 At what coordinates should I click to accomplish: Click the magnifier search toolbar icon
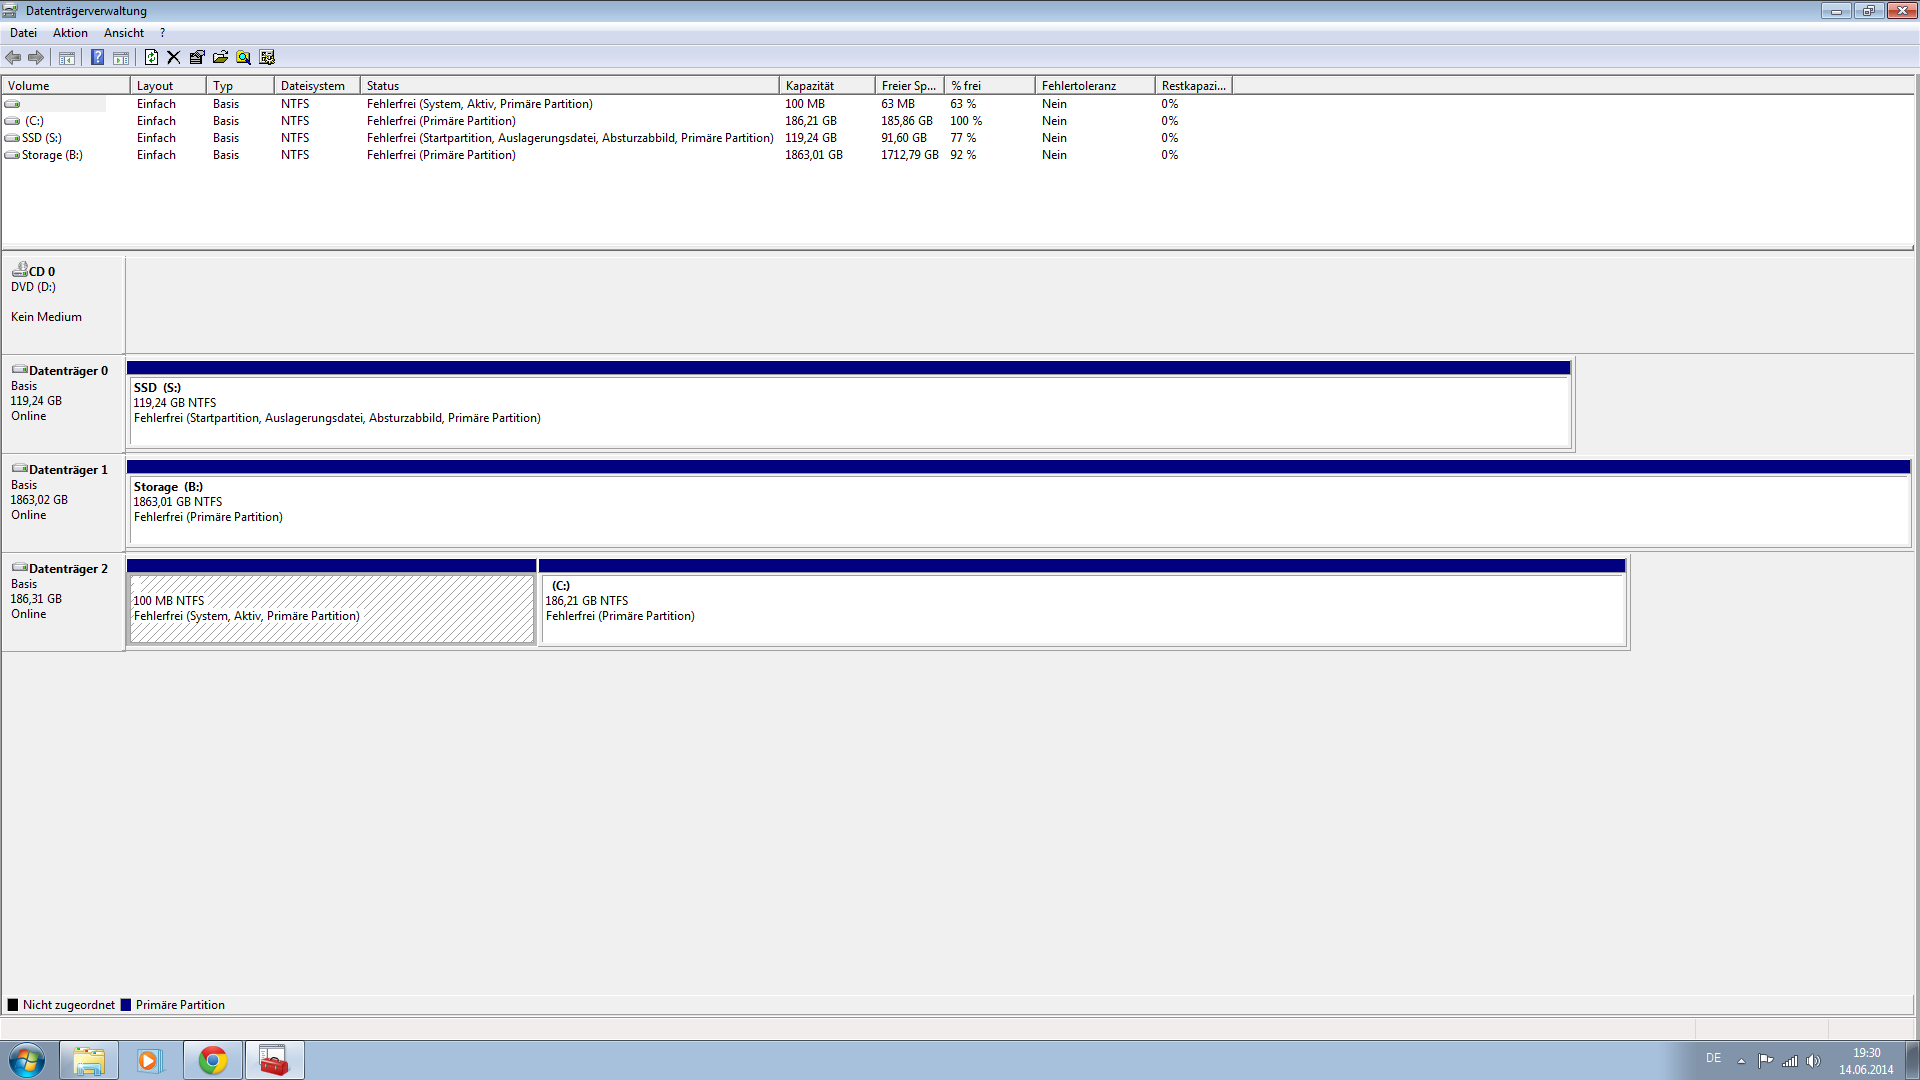[x=243, y=57]
